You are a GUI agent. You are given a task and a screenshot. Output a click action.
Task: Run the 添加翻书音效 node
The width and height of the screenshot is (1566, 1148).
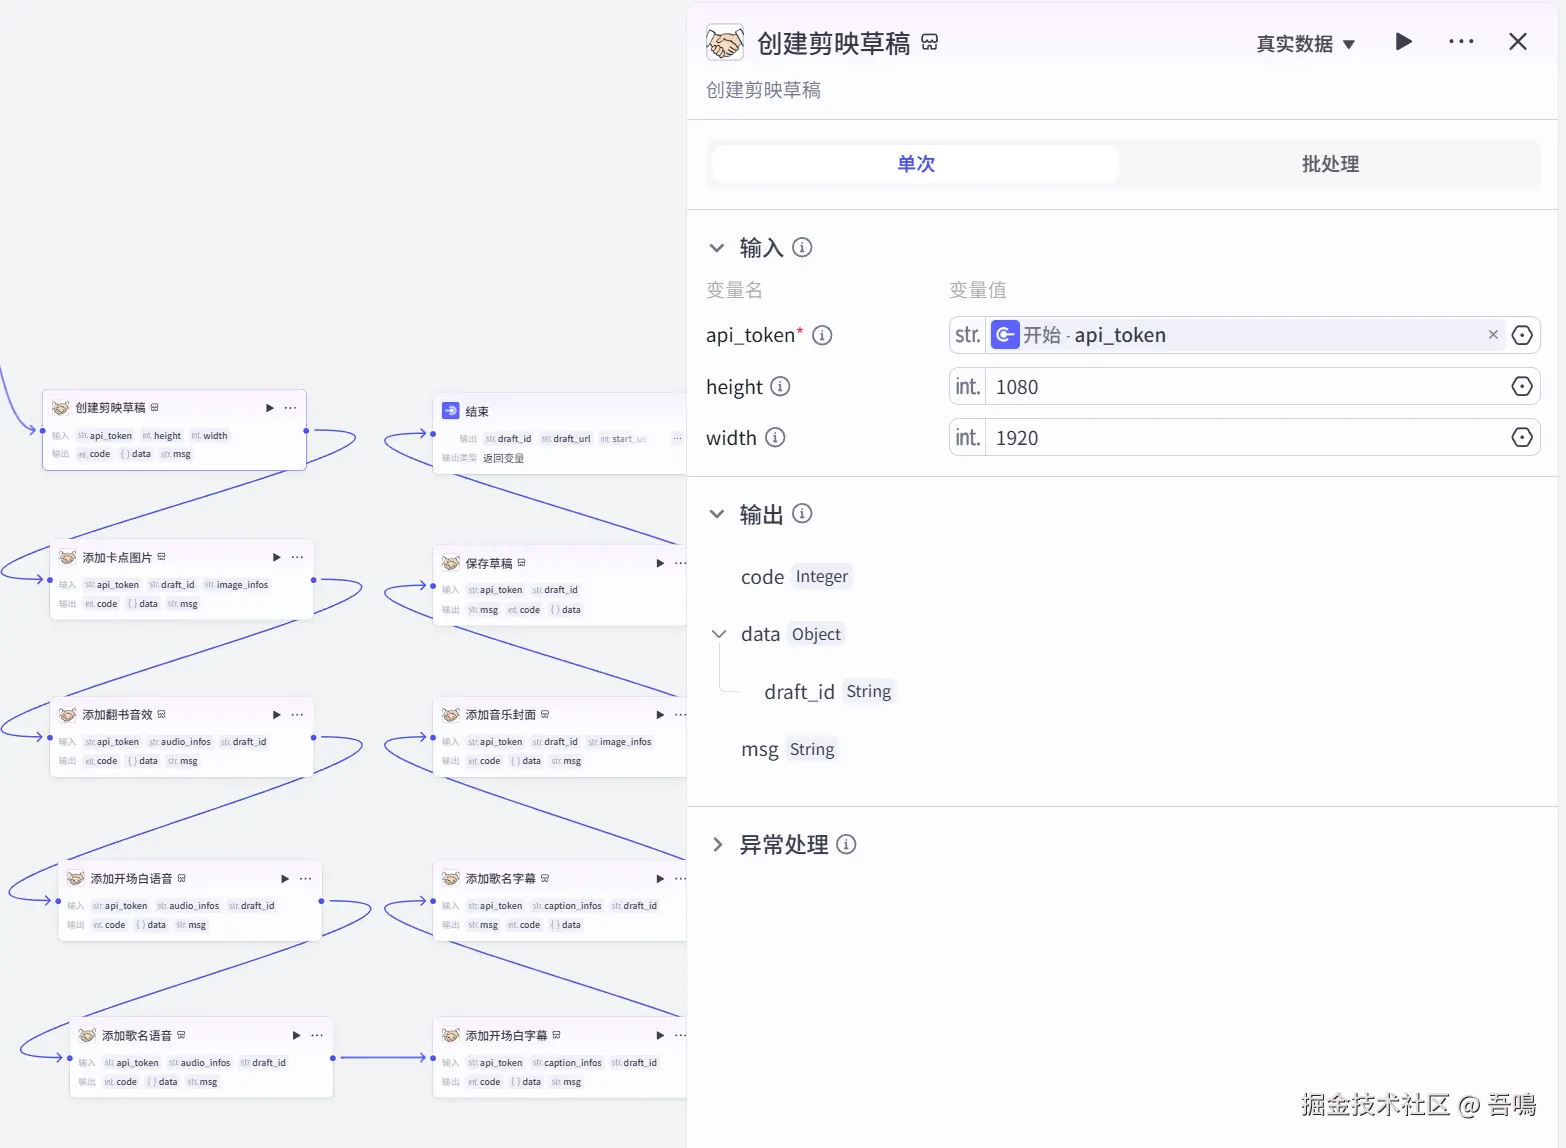[276, 715]
